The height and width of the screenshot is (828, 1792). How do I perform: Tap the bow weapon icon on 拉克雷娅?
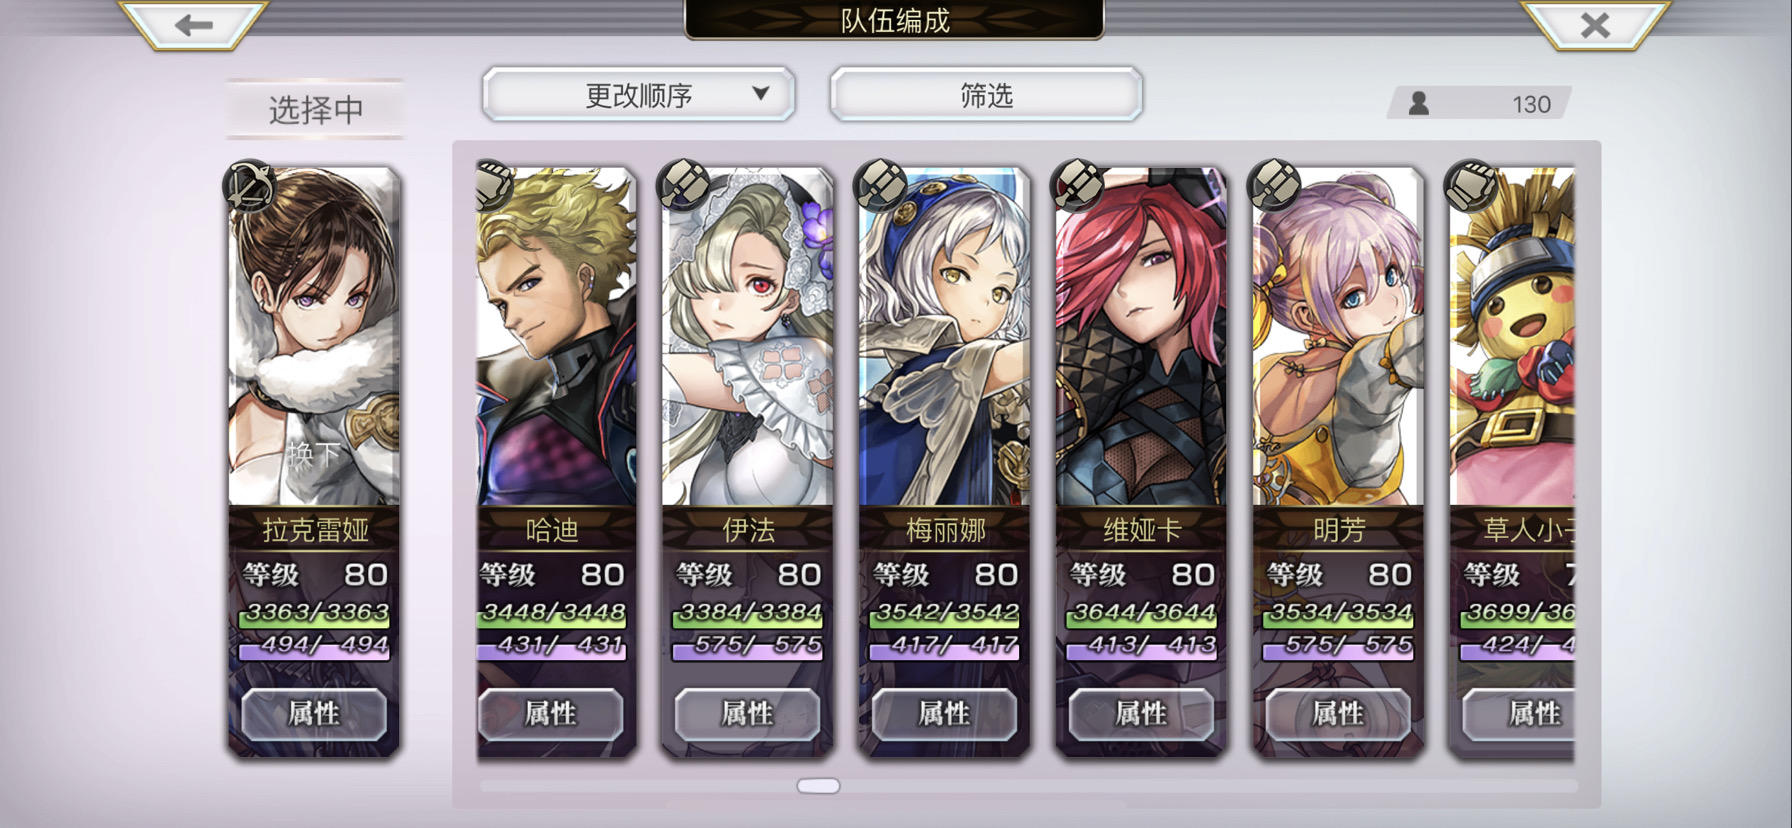point(249,186)
